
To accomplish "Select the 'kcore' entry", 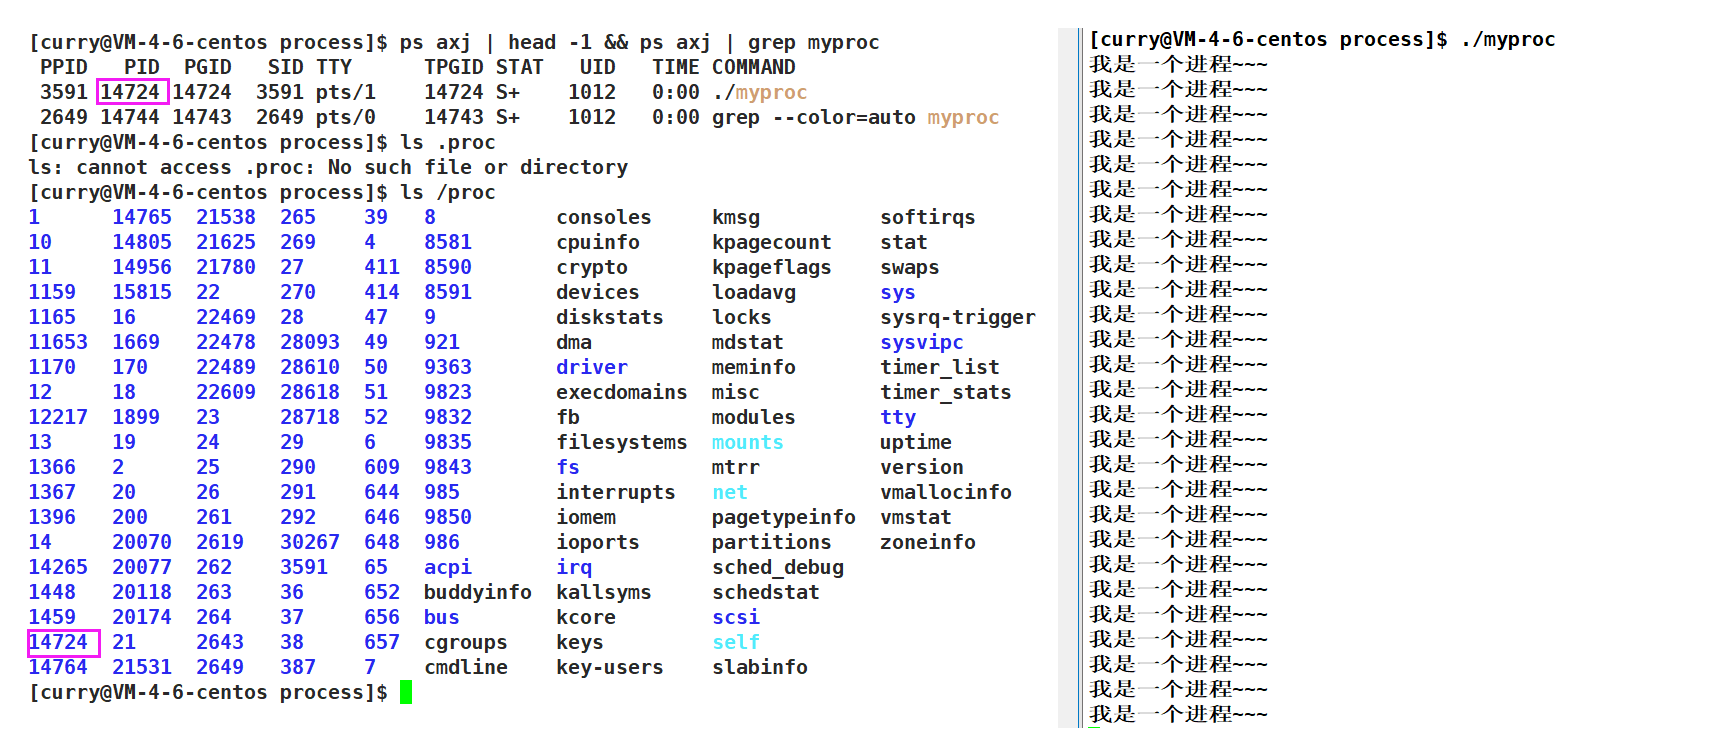I will 586,618.
